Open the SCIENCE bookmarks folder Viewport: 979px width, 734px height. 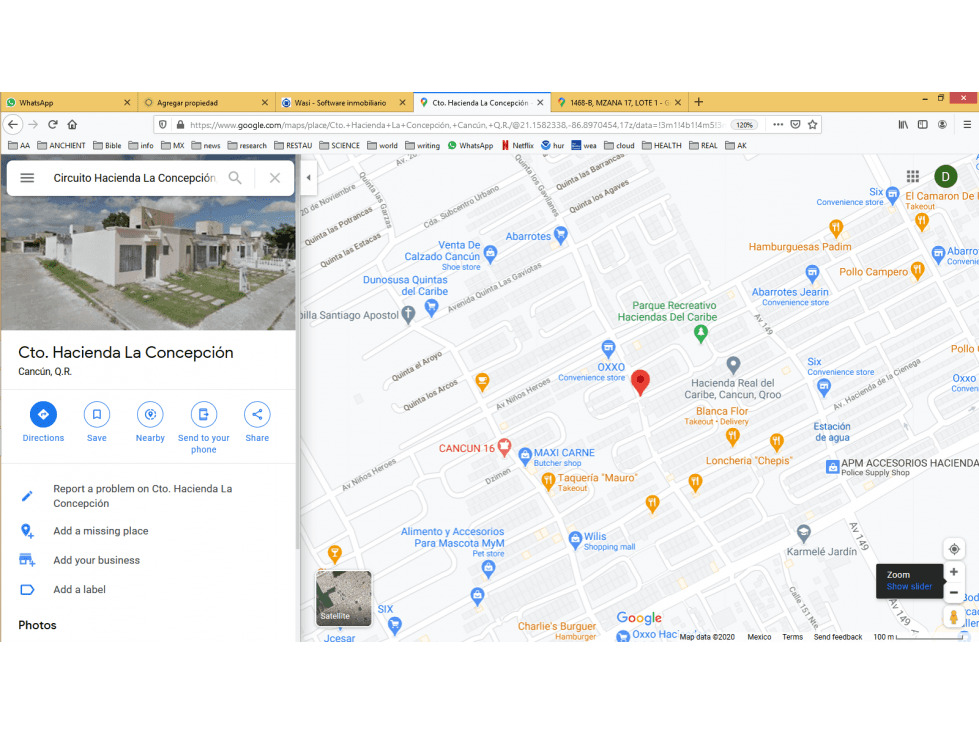(339, 145)
